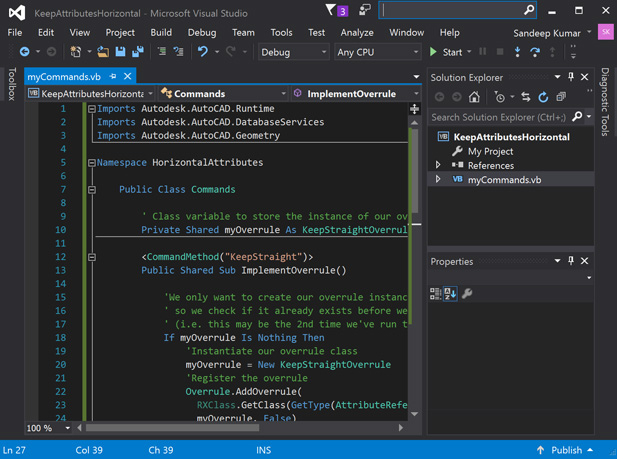This screenshot has width=617, height=459.
Task: Open the Debug menu
Action: (202, 33)
